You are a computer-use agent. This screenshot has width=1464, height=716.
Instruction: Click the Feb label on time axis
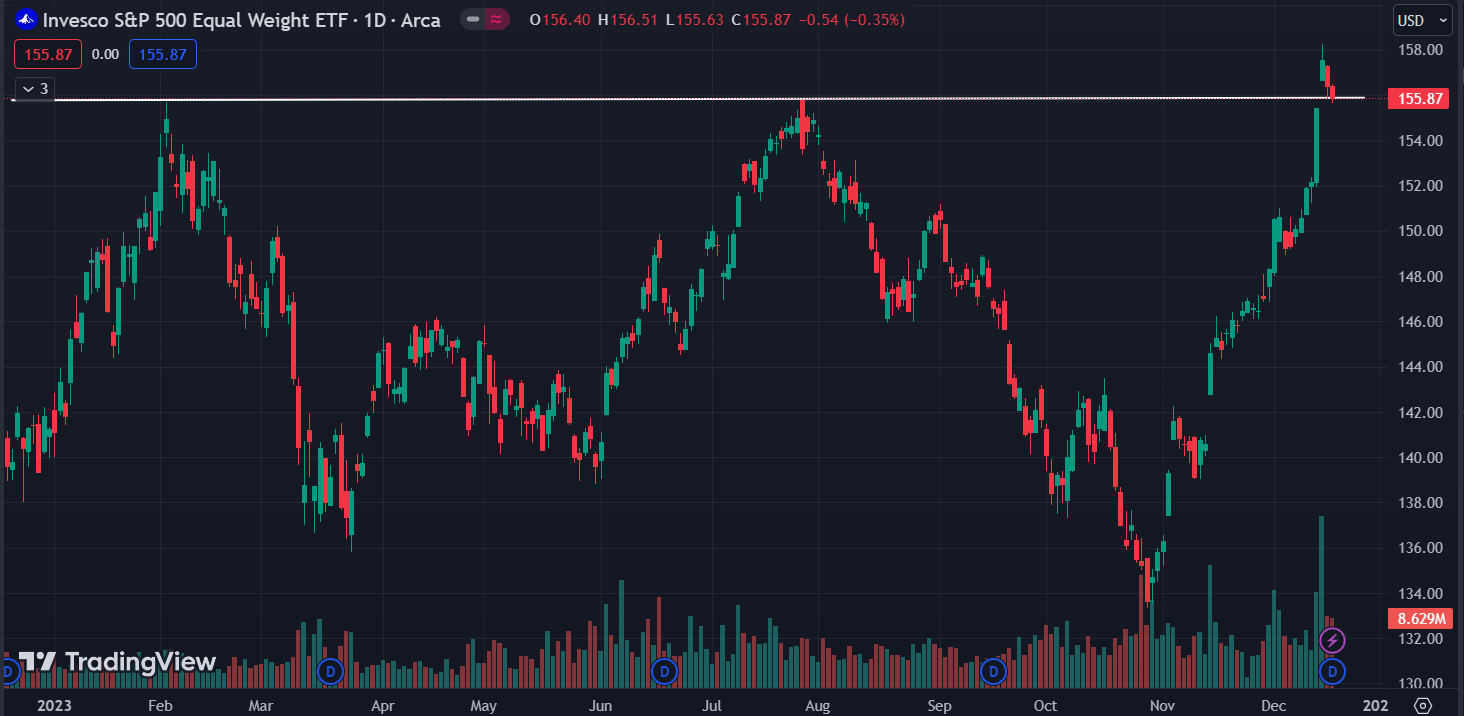click(159, 705)
